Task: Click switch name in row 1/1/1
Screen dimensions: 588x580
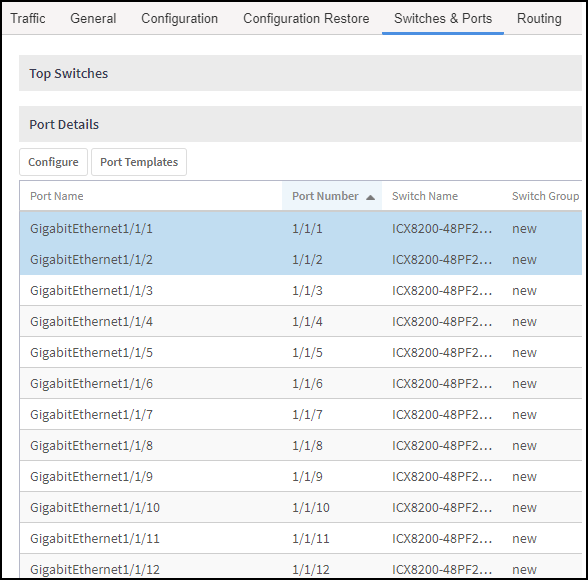Action: [x=442, y=229]
